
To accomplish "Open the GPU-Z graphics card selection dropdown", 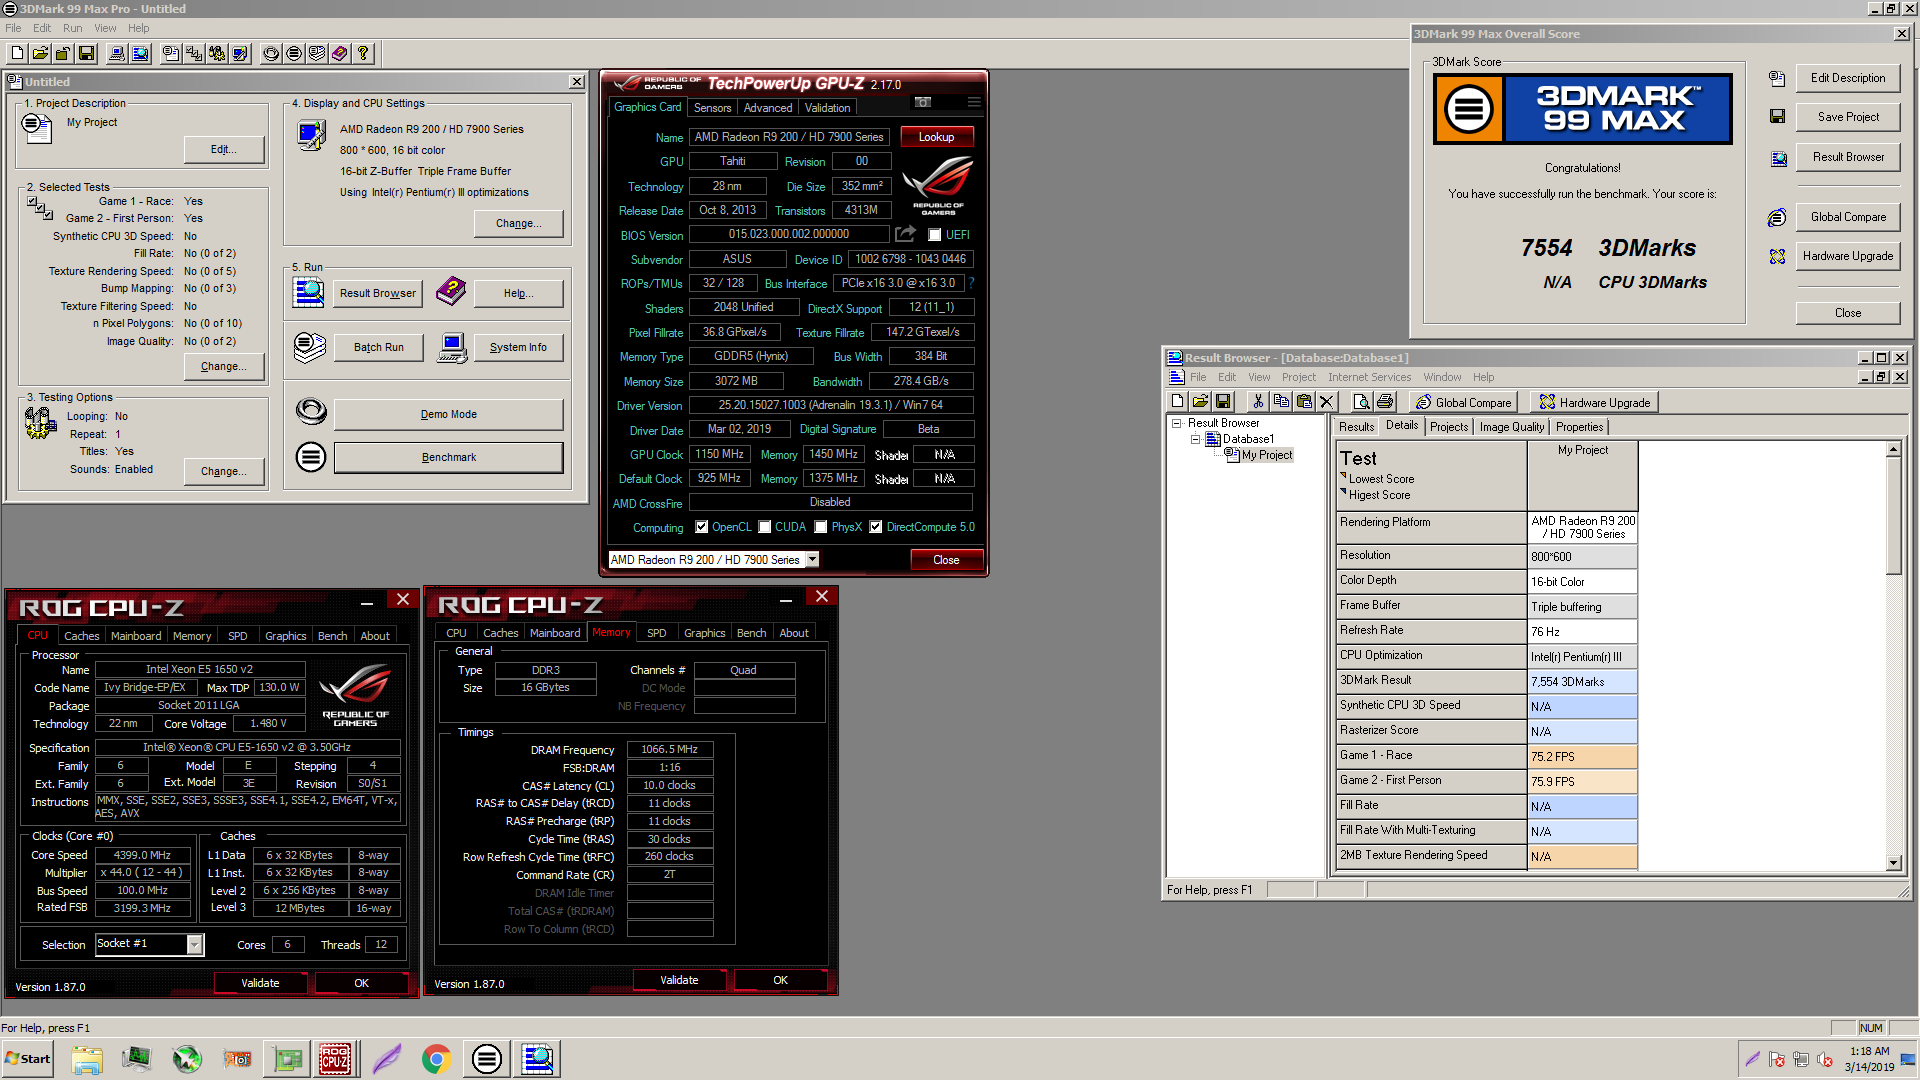I will tap(812, 560).
